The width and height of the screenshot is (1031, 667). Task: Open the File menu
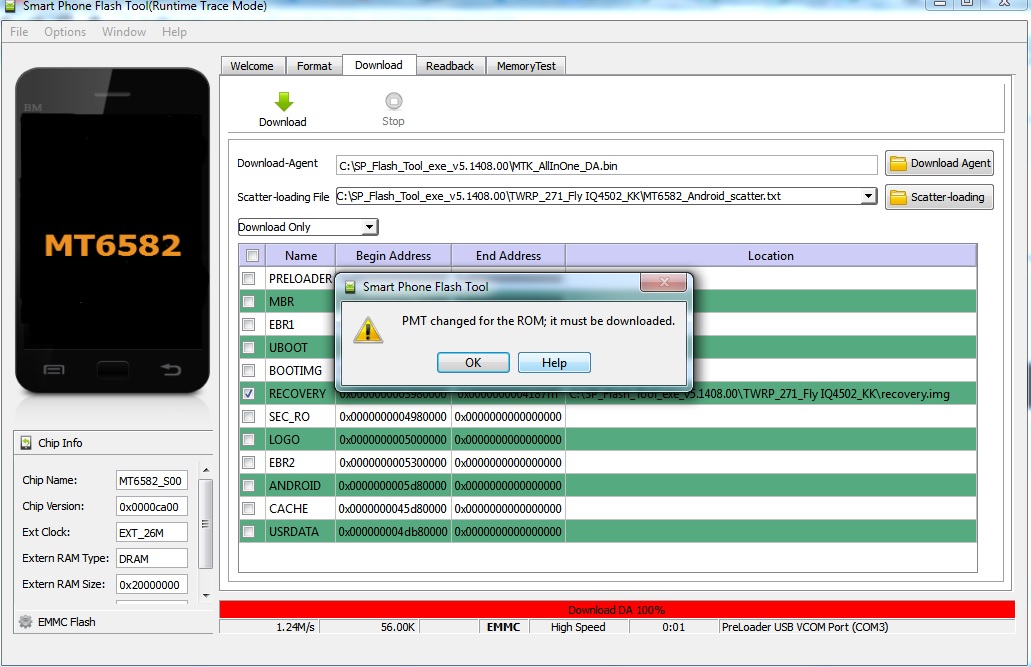[x=19, y=32]
